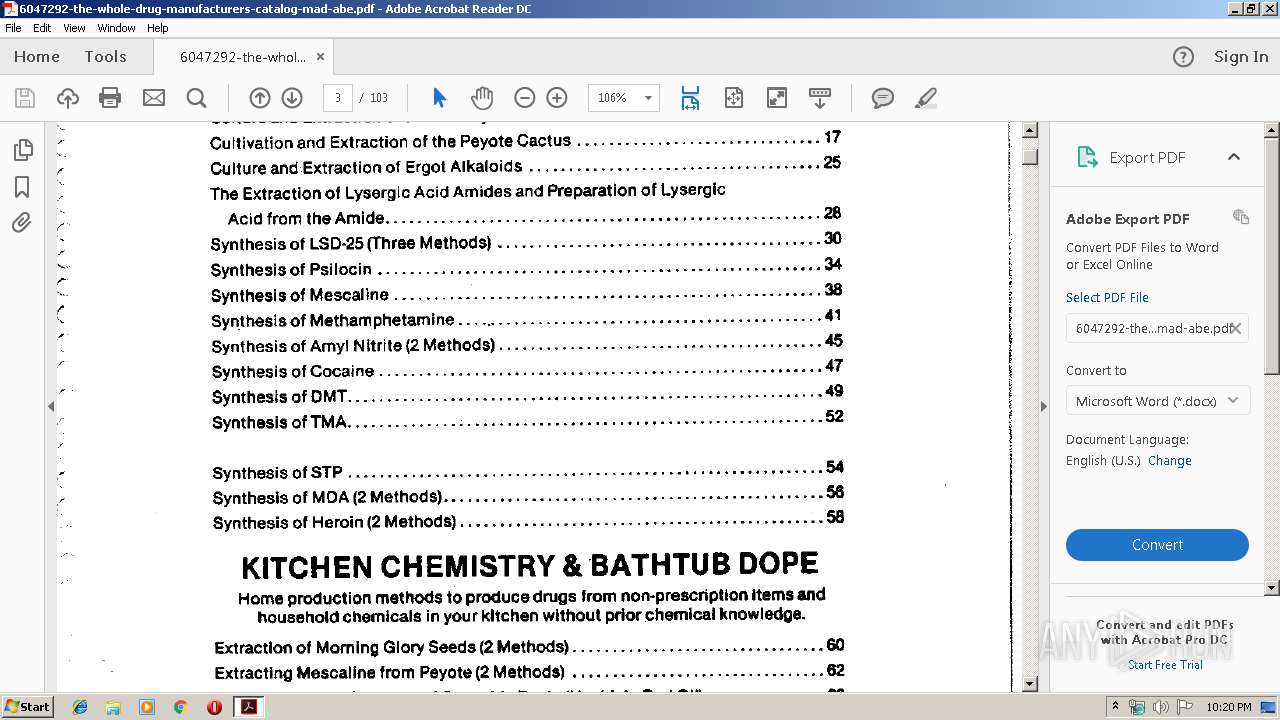Click Start Free Trial link
Viewport: 1280px width, 720px height.
coord(1165,665)
